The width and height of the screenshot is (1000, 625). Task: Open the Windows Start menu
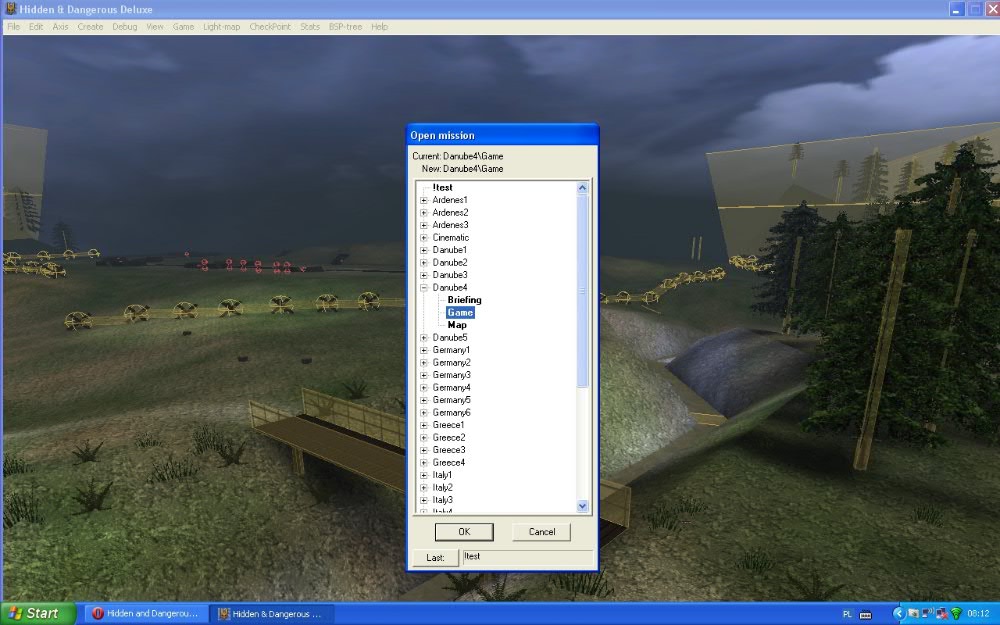pyautogui.click(x=38, y=614)
